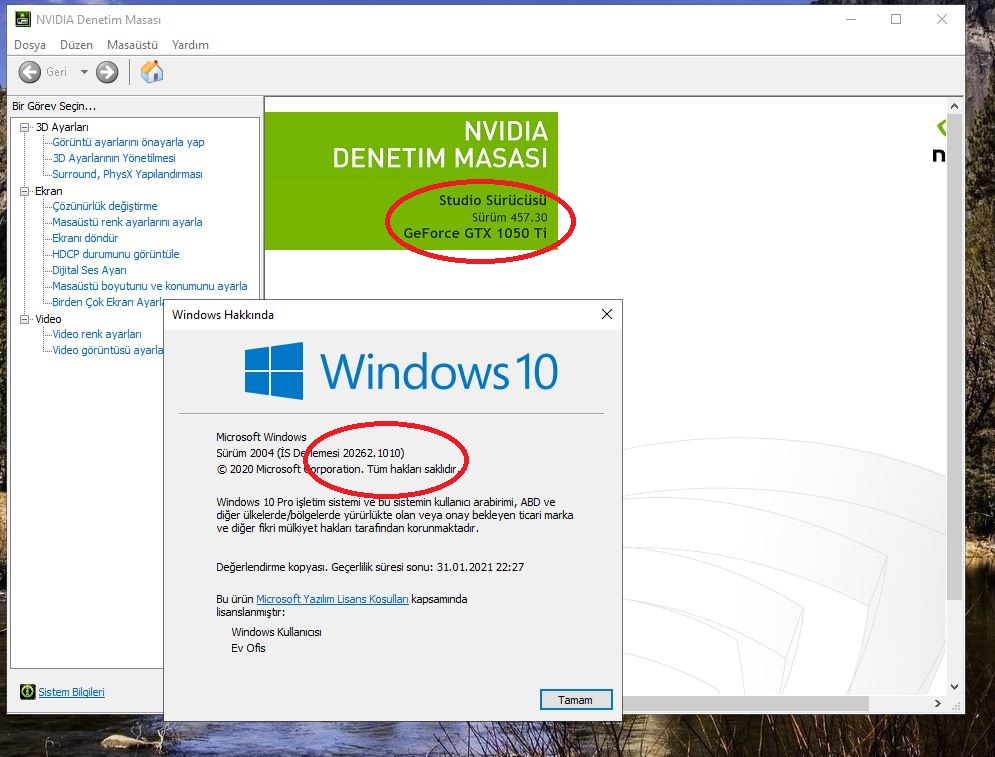Maximize the NVIDIA Denetim Masası window
Viewport: 995px width, 757px height.
click(x=896, y=19)
